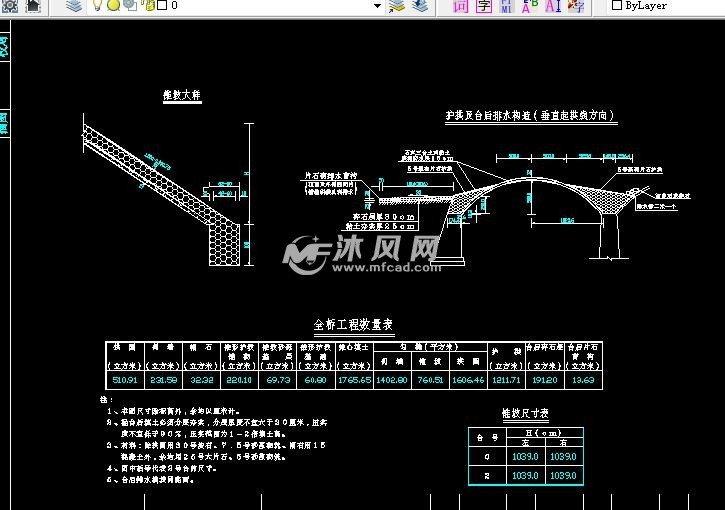The image size is (725, 510).
Task: Click the table value 760.51
Action: [x=430, y=380]
